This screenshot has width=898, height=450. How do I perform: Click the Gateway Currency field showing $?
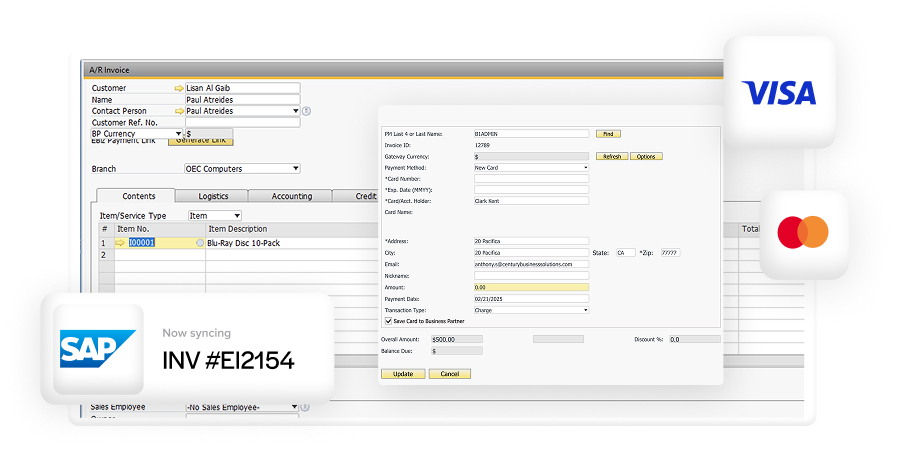(531, 156)
